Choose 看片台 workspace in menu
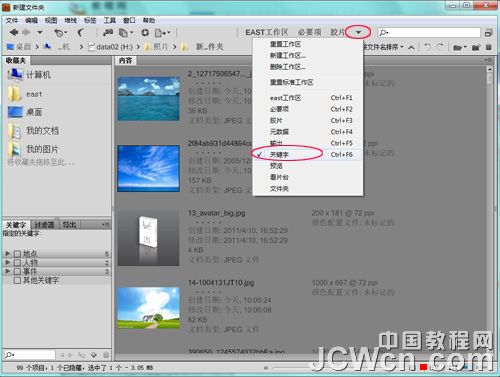The height and width of the screenshot is (377, 500). (x=308, y=177)
